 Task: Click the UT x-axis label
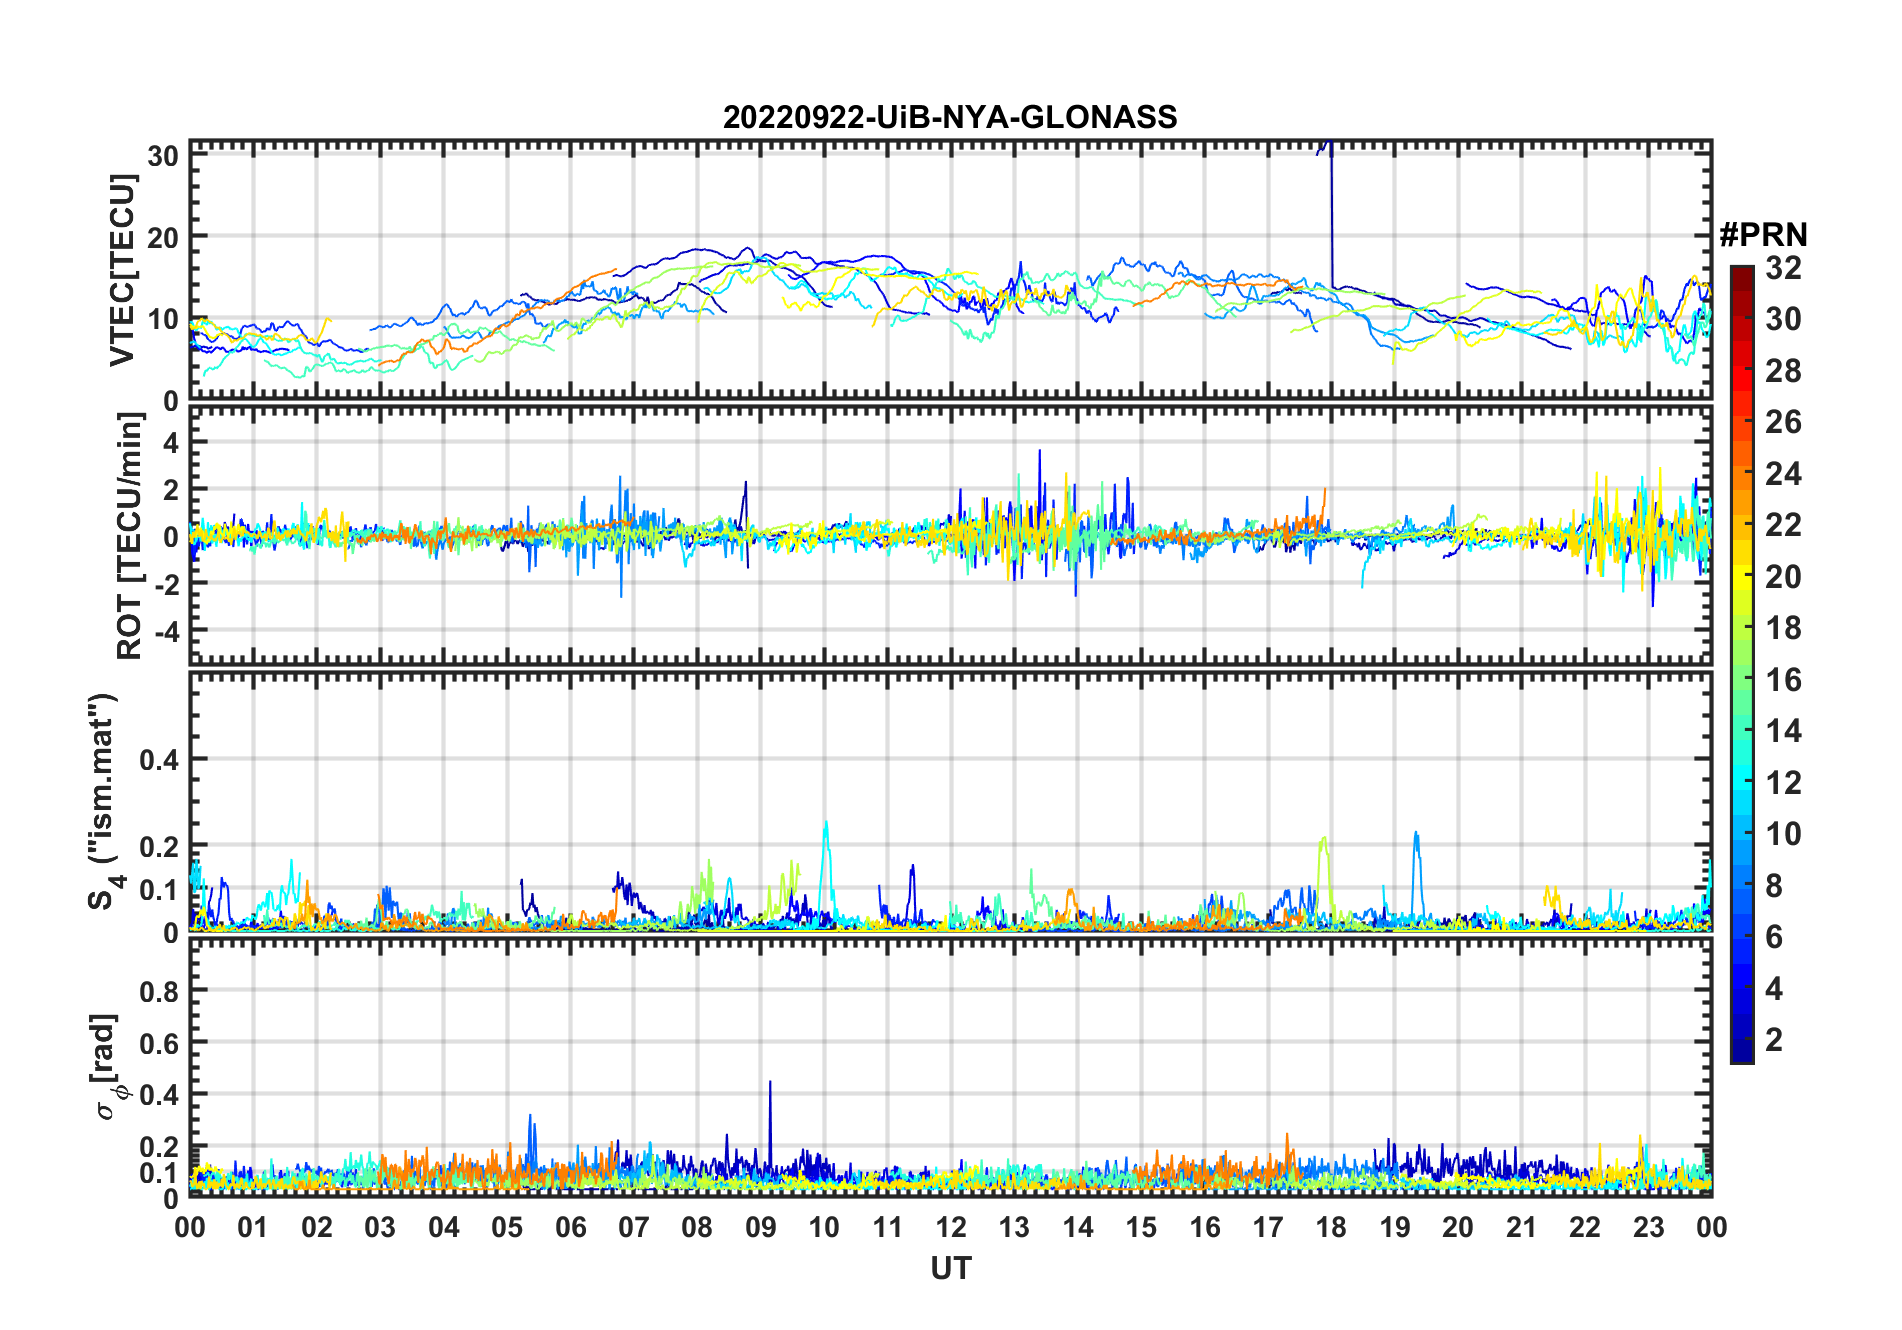click(950, 1268)
